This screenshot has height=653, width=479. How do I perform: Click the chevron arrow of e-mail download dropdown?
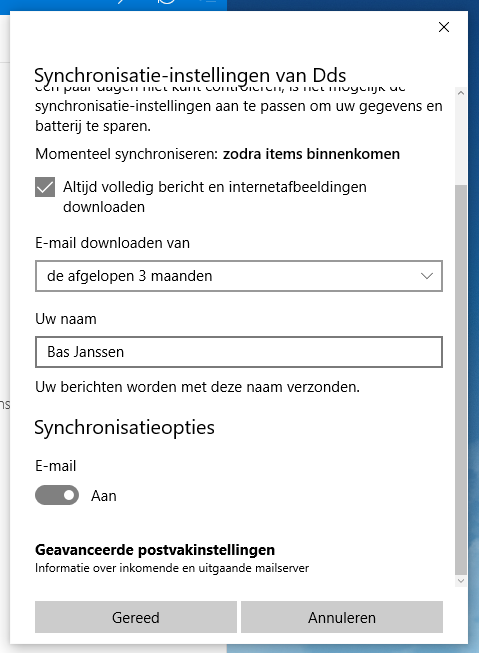pyautogui.click(x=427, y=276)
